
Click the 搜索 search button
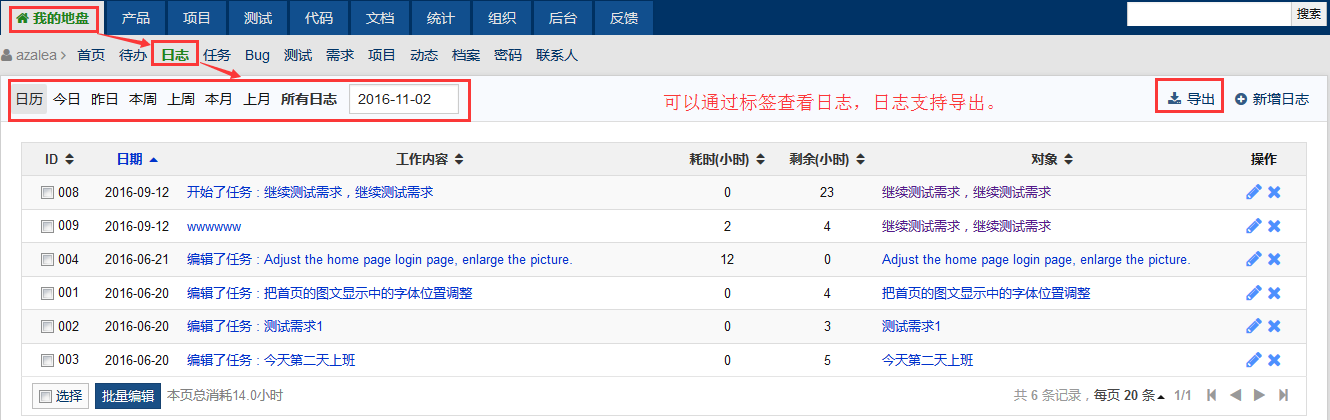(1309, 13)
